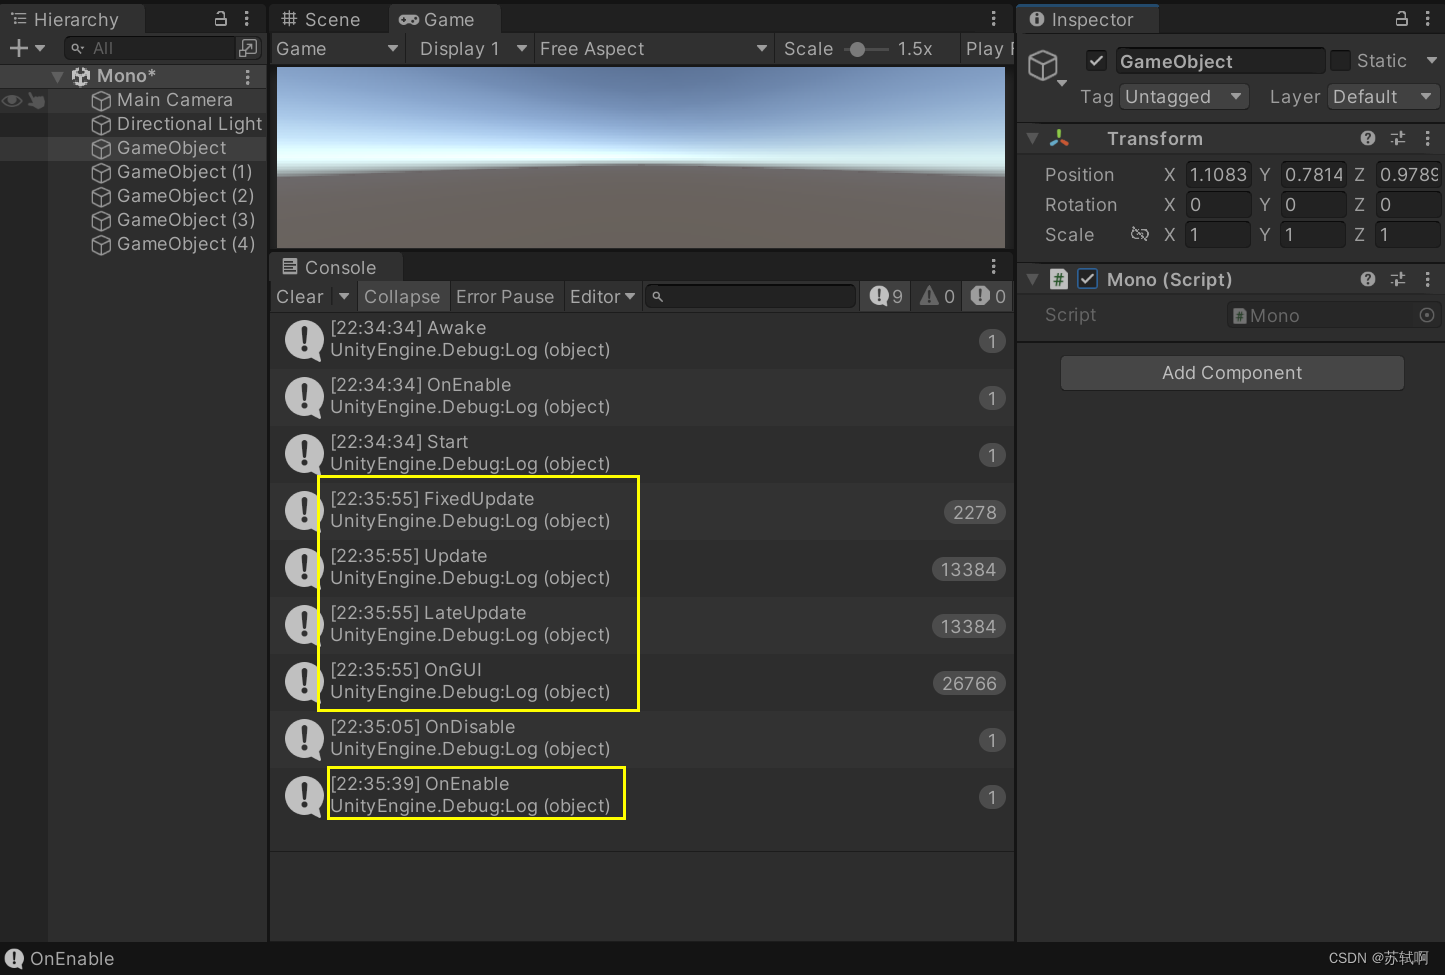Clear the Console log messages
The image size is (1445, 975).
tap(299, 296)
